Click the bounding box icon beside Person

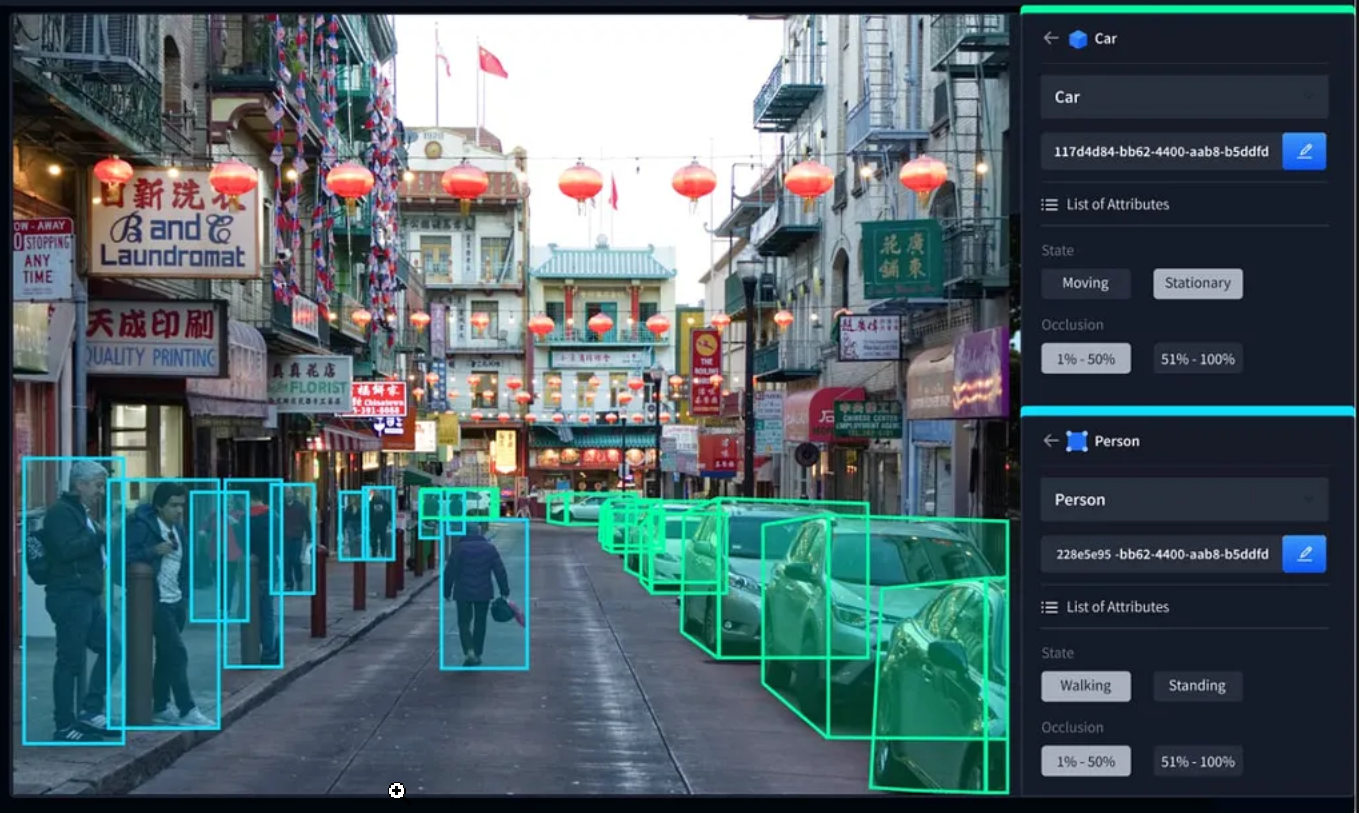1077,441
